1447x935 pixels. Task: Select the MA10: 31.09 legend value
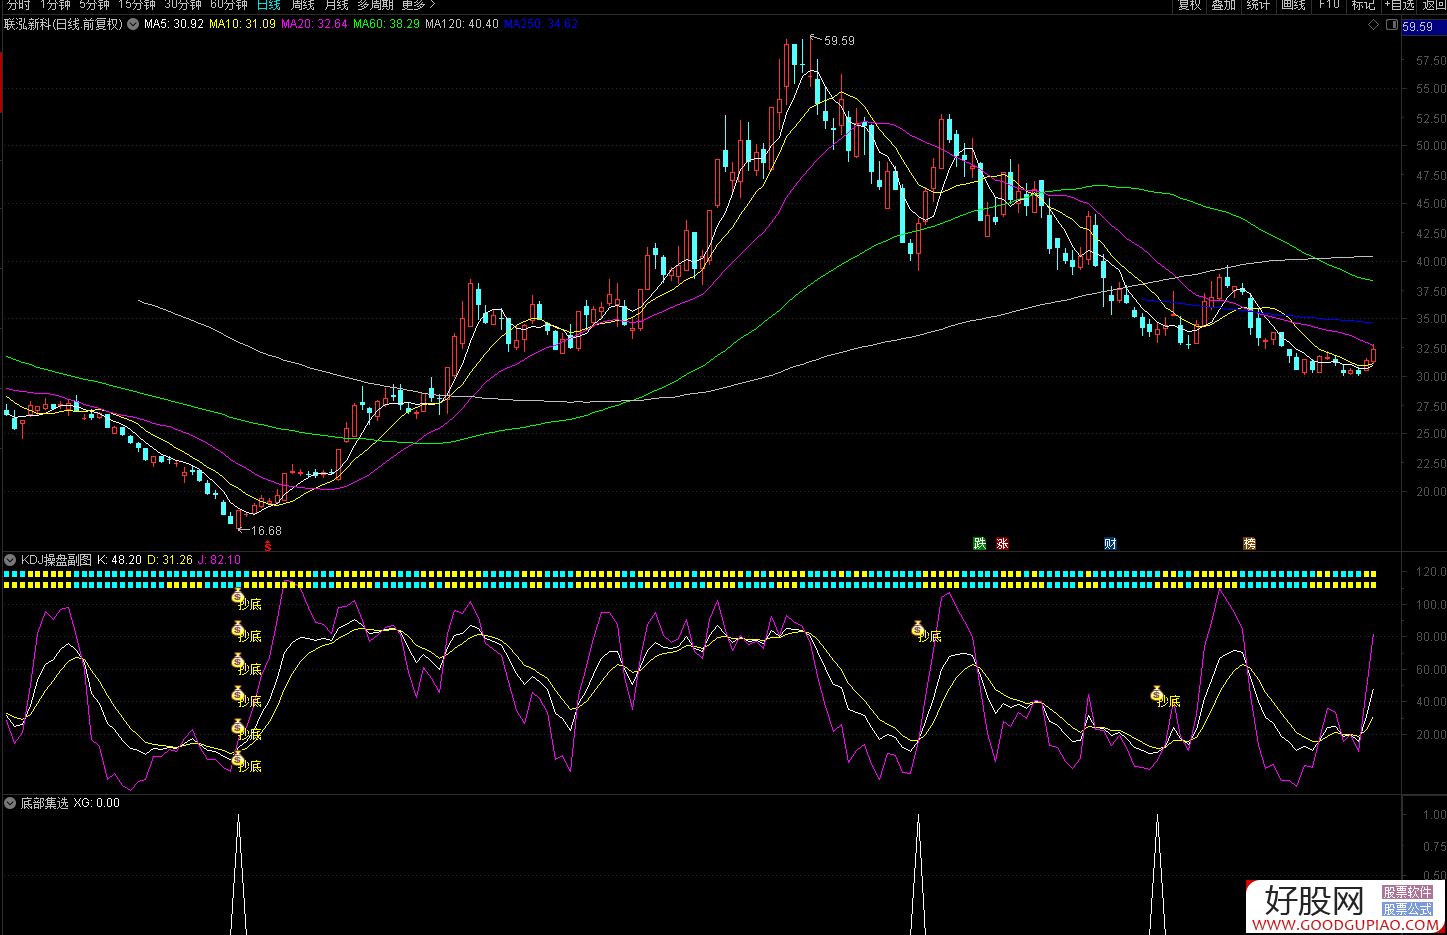[x=242, y=24]
